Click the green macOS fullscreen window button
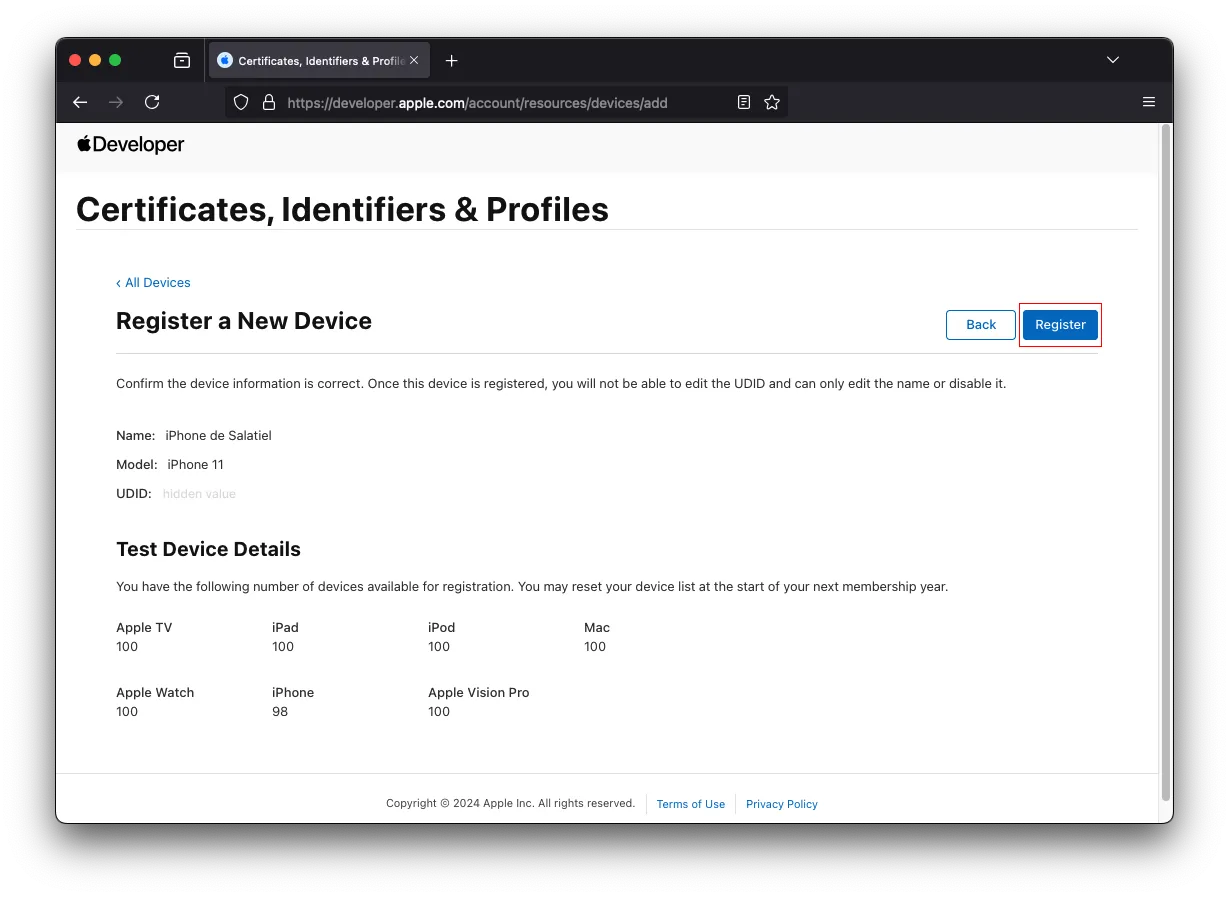This screenshot has height=897, width=1229. pos(115,60)
